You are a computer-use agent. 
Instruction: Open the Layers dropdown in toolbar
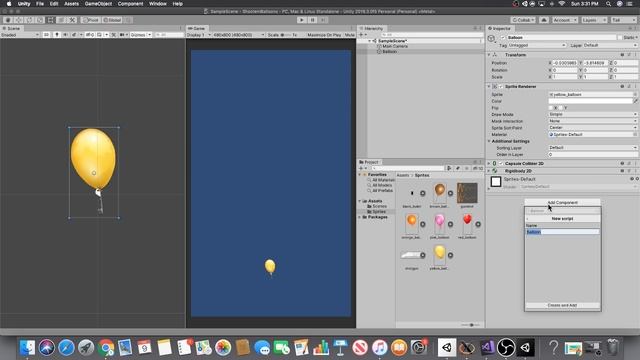[x=594, y=20]
